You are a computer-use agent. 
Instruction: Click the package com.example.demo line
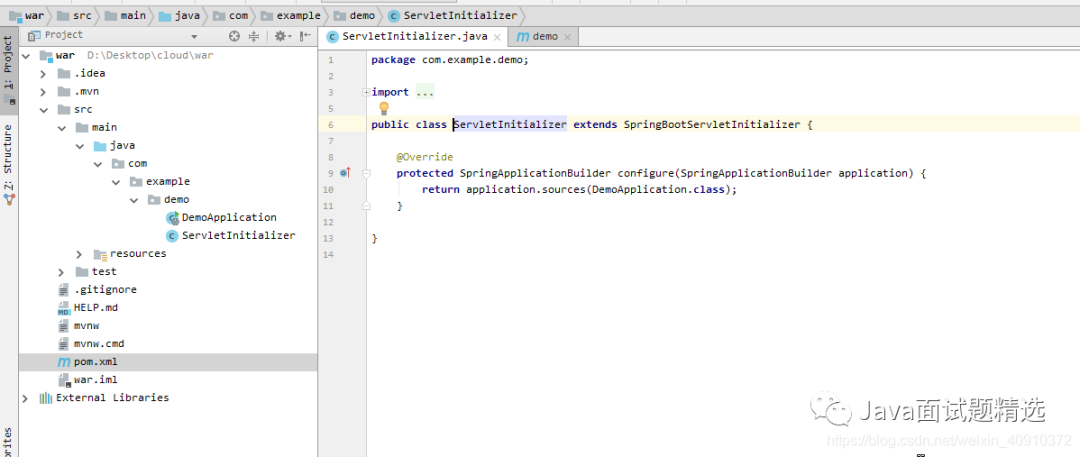[450, 60]
